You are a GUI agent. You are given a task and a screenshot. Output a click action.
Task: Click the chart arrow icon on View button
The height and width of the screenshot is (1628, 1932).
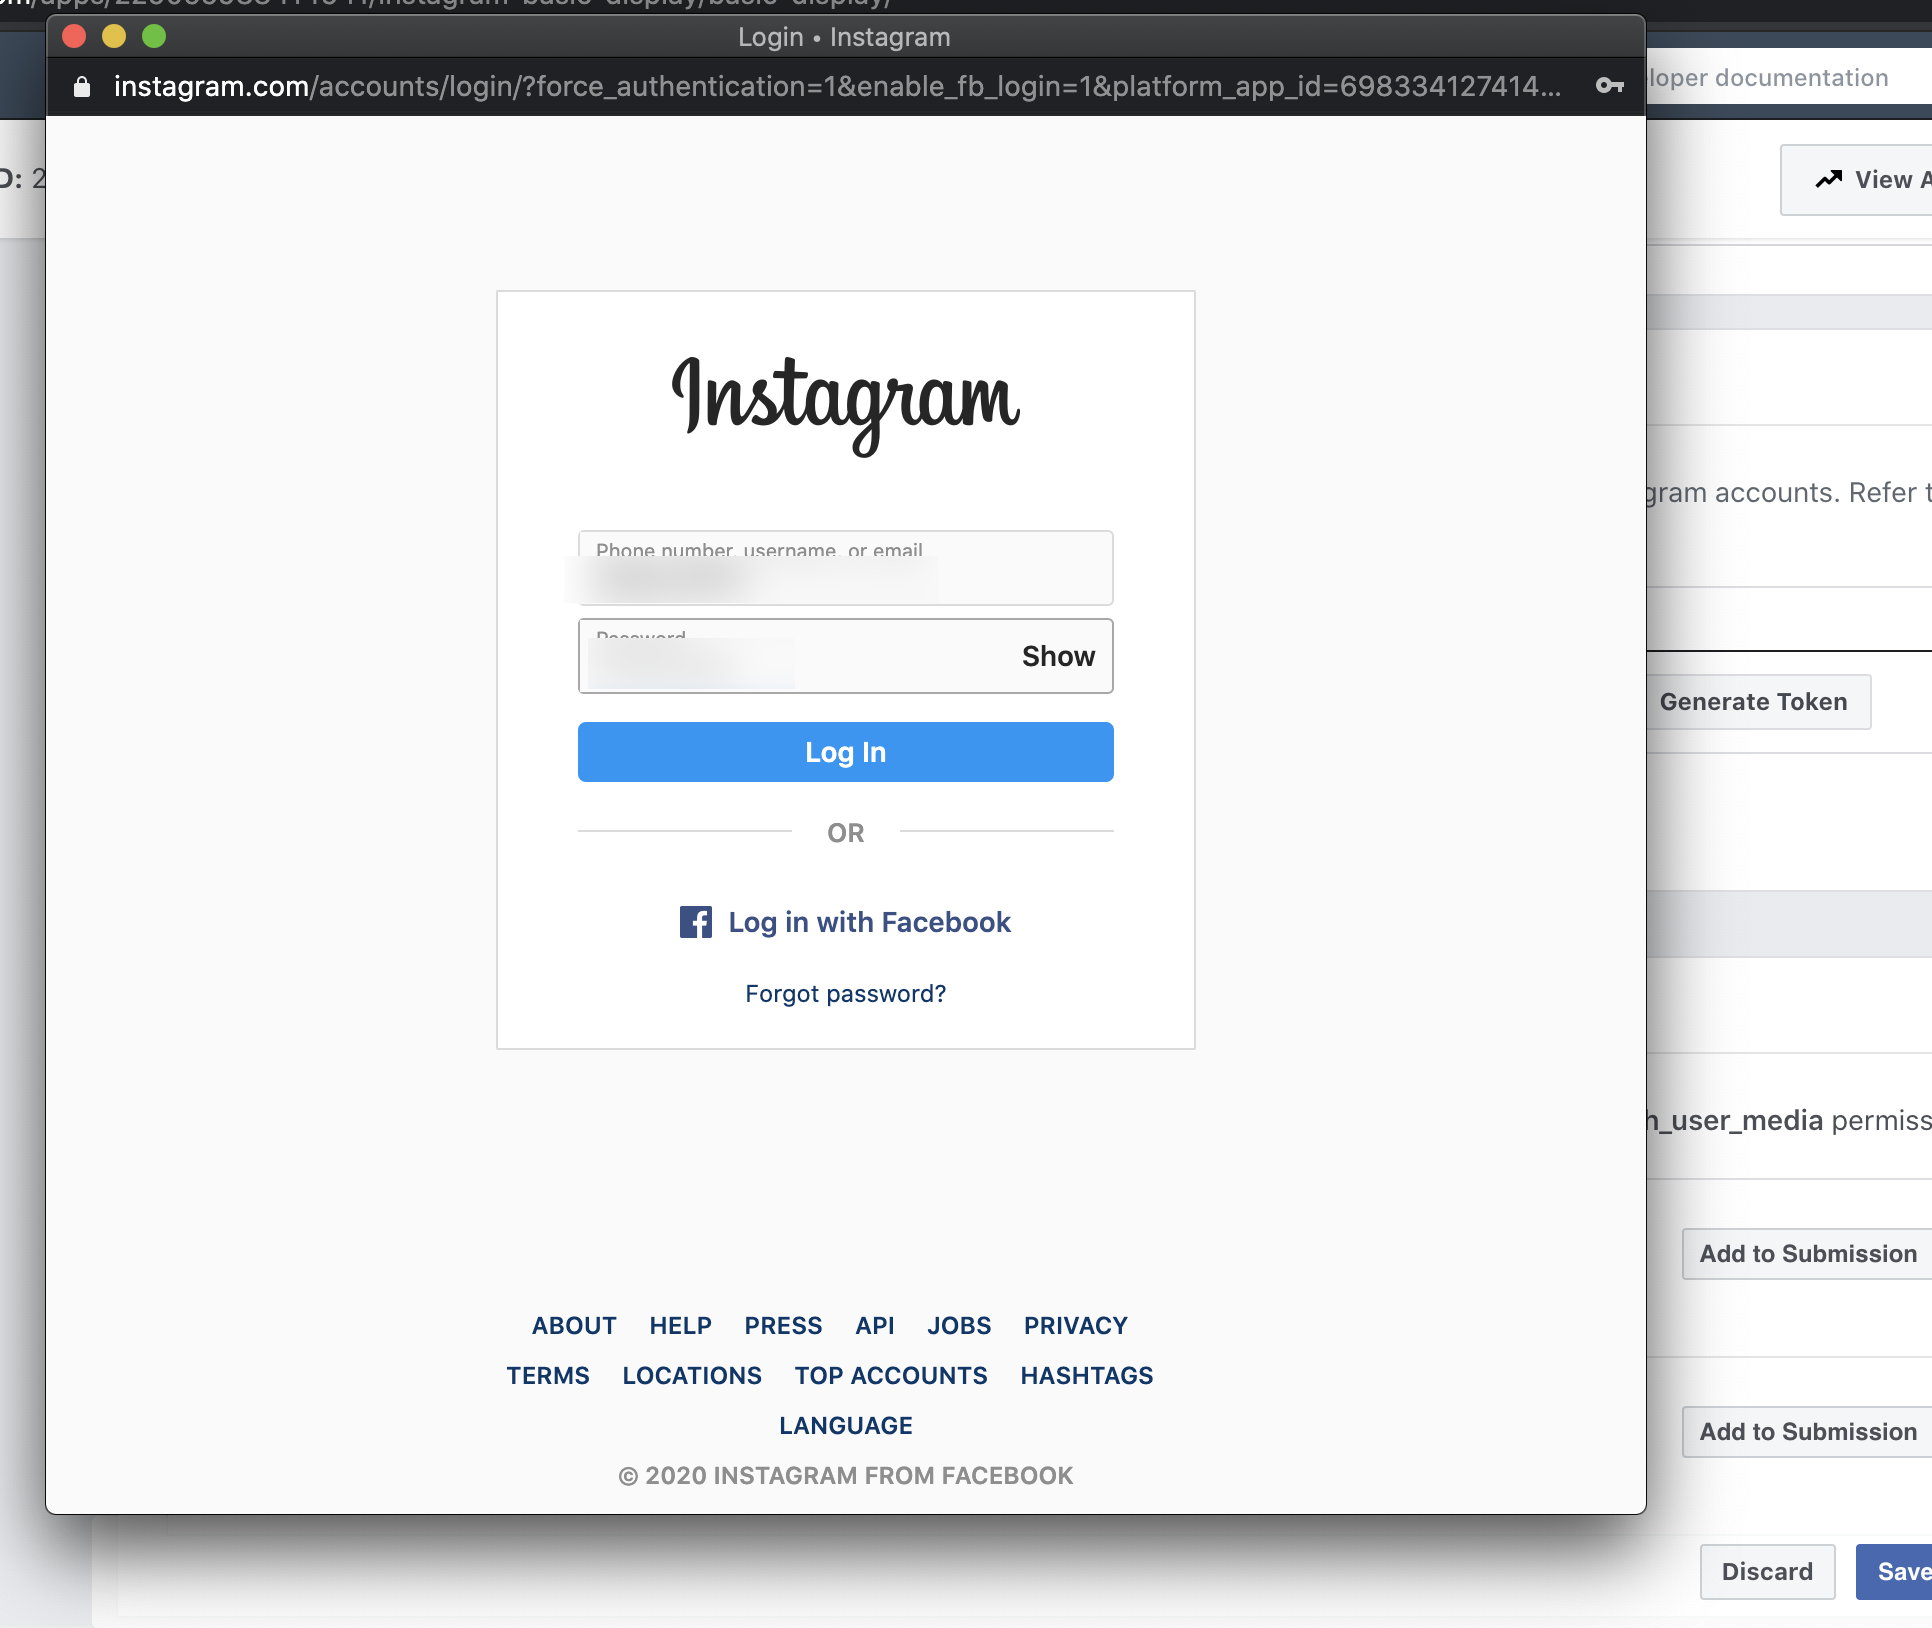point(1827,179)
